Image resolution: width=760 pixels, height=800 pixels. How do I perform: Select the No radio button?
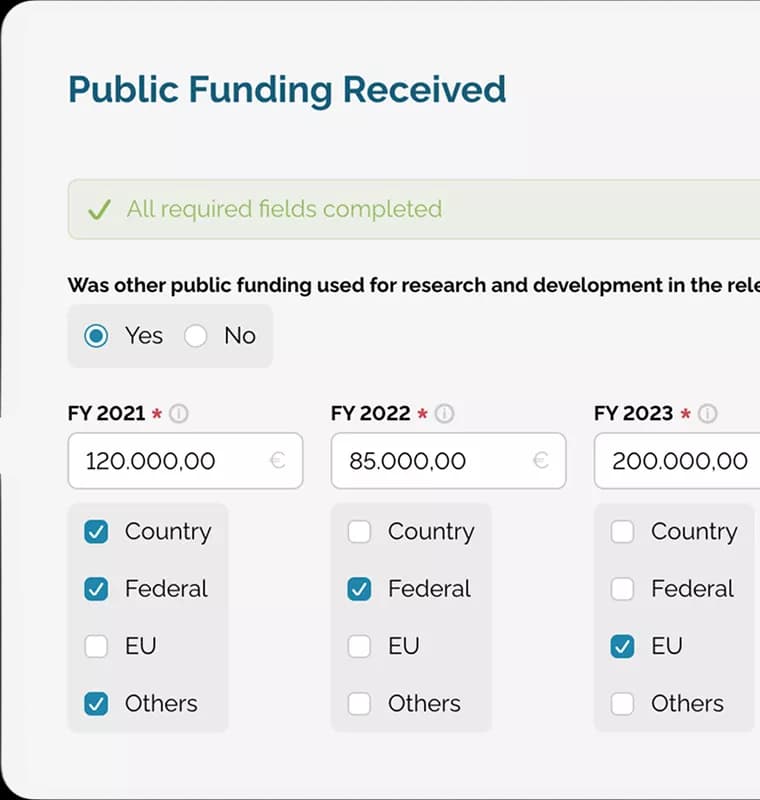pyautogui.click(x=195, y=336)
